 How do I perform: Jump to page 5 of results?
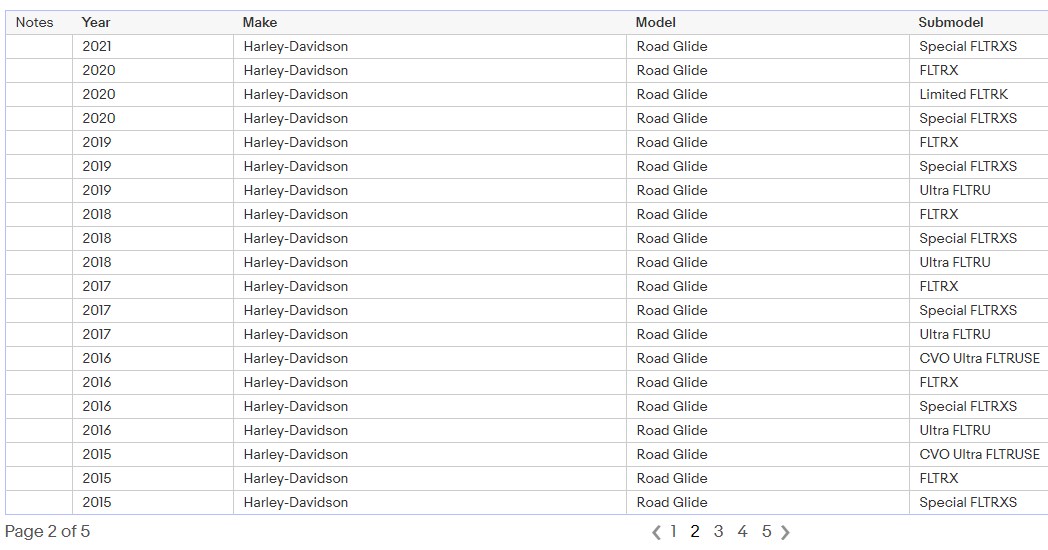(766, 531)
